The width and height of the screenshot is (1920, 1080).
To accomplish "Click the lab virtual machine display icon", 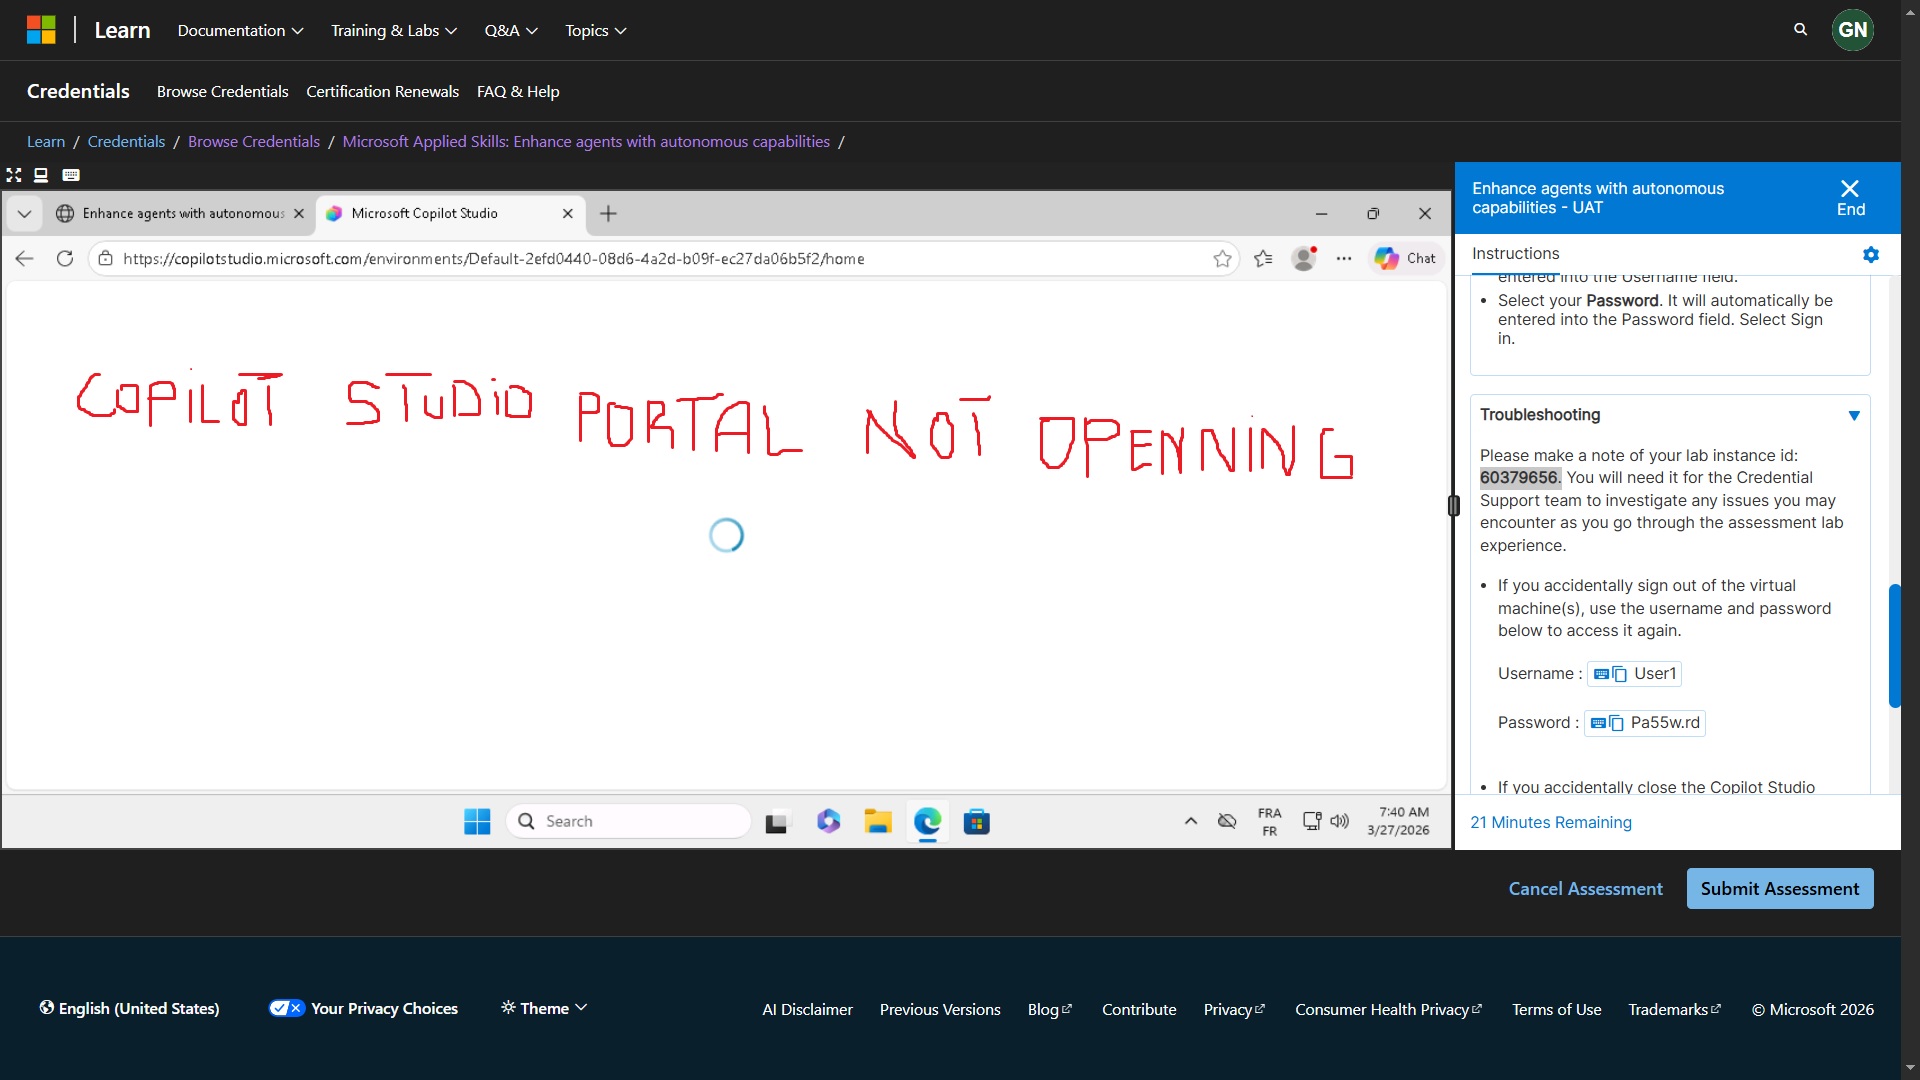I will coord(41,175).
